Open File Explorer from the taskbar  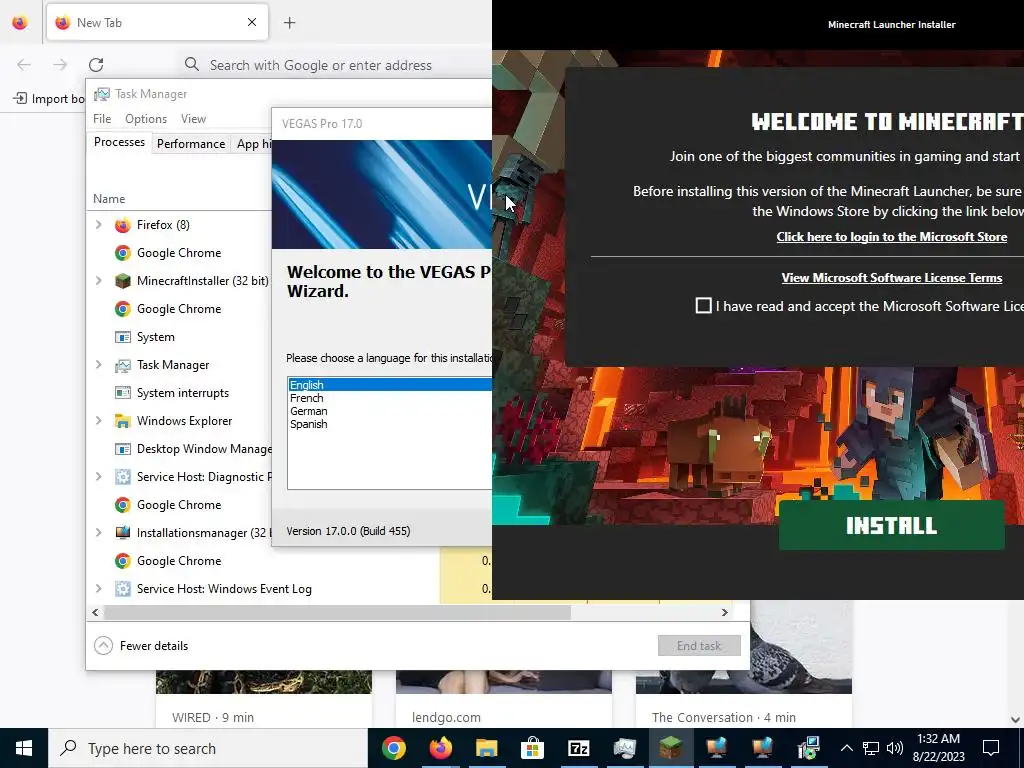487,748
